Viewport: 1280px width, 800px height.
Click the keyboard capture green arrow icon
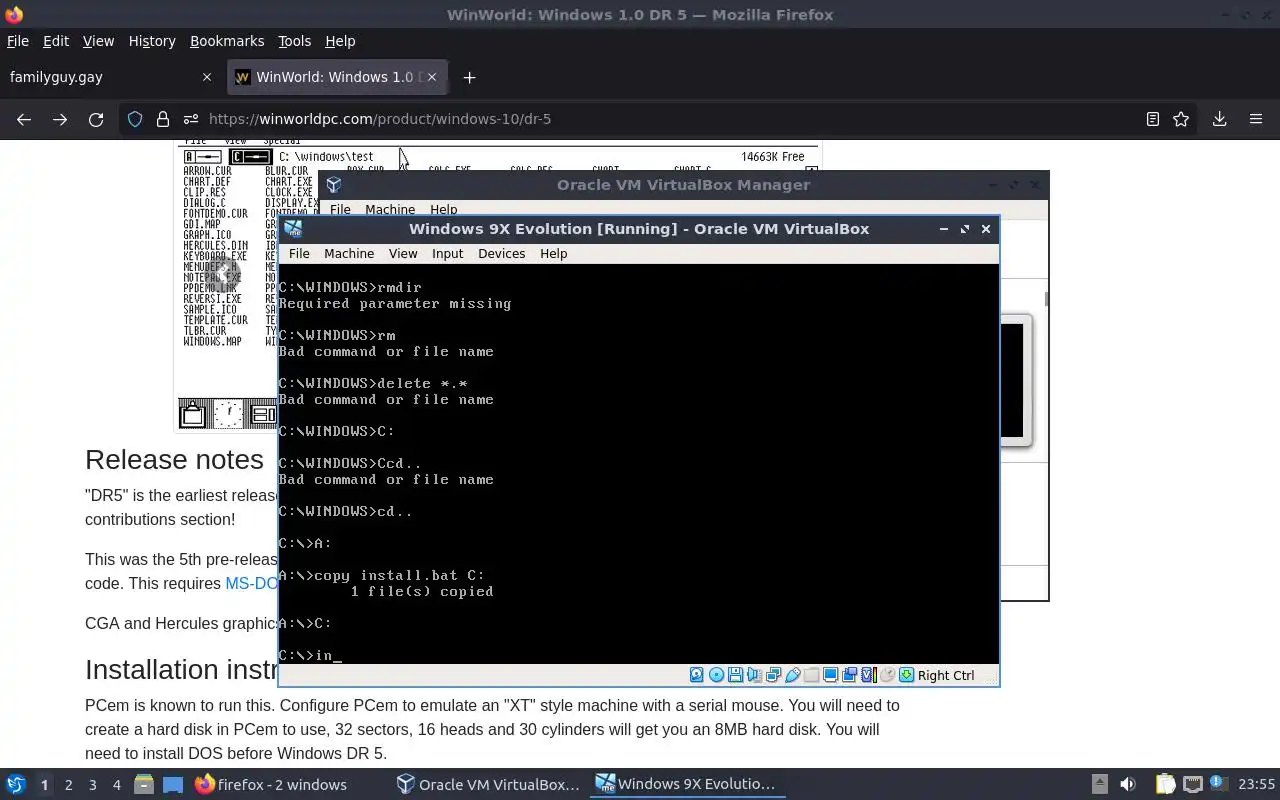[x=906, y=675]
